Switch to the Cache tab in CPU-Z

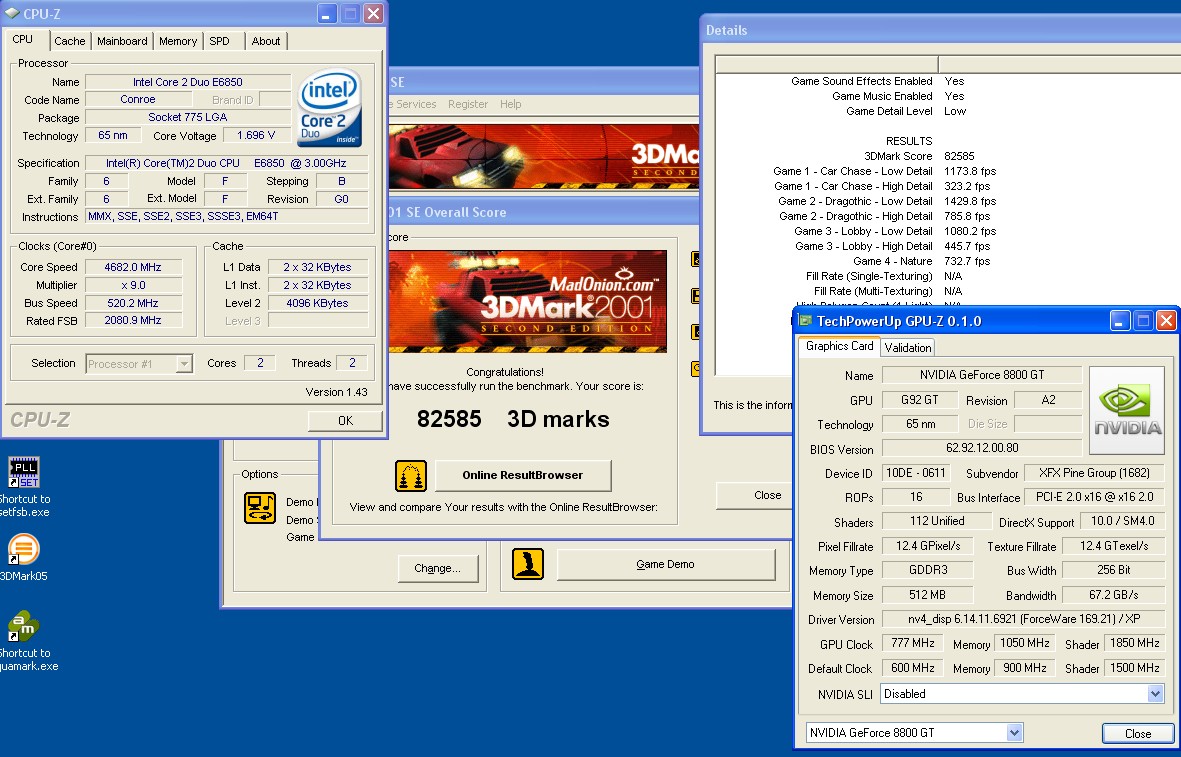pyautogui.click(x=69, y=41)
